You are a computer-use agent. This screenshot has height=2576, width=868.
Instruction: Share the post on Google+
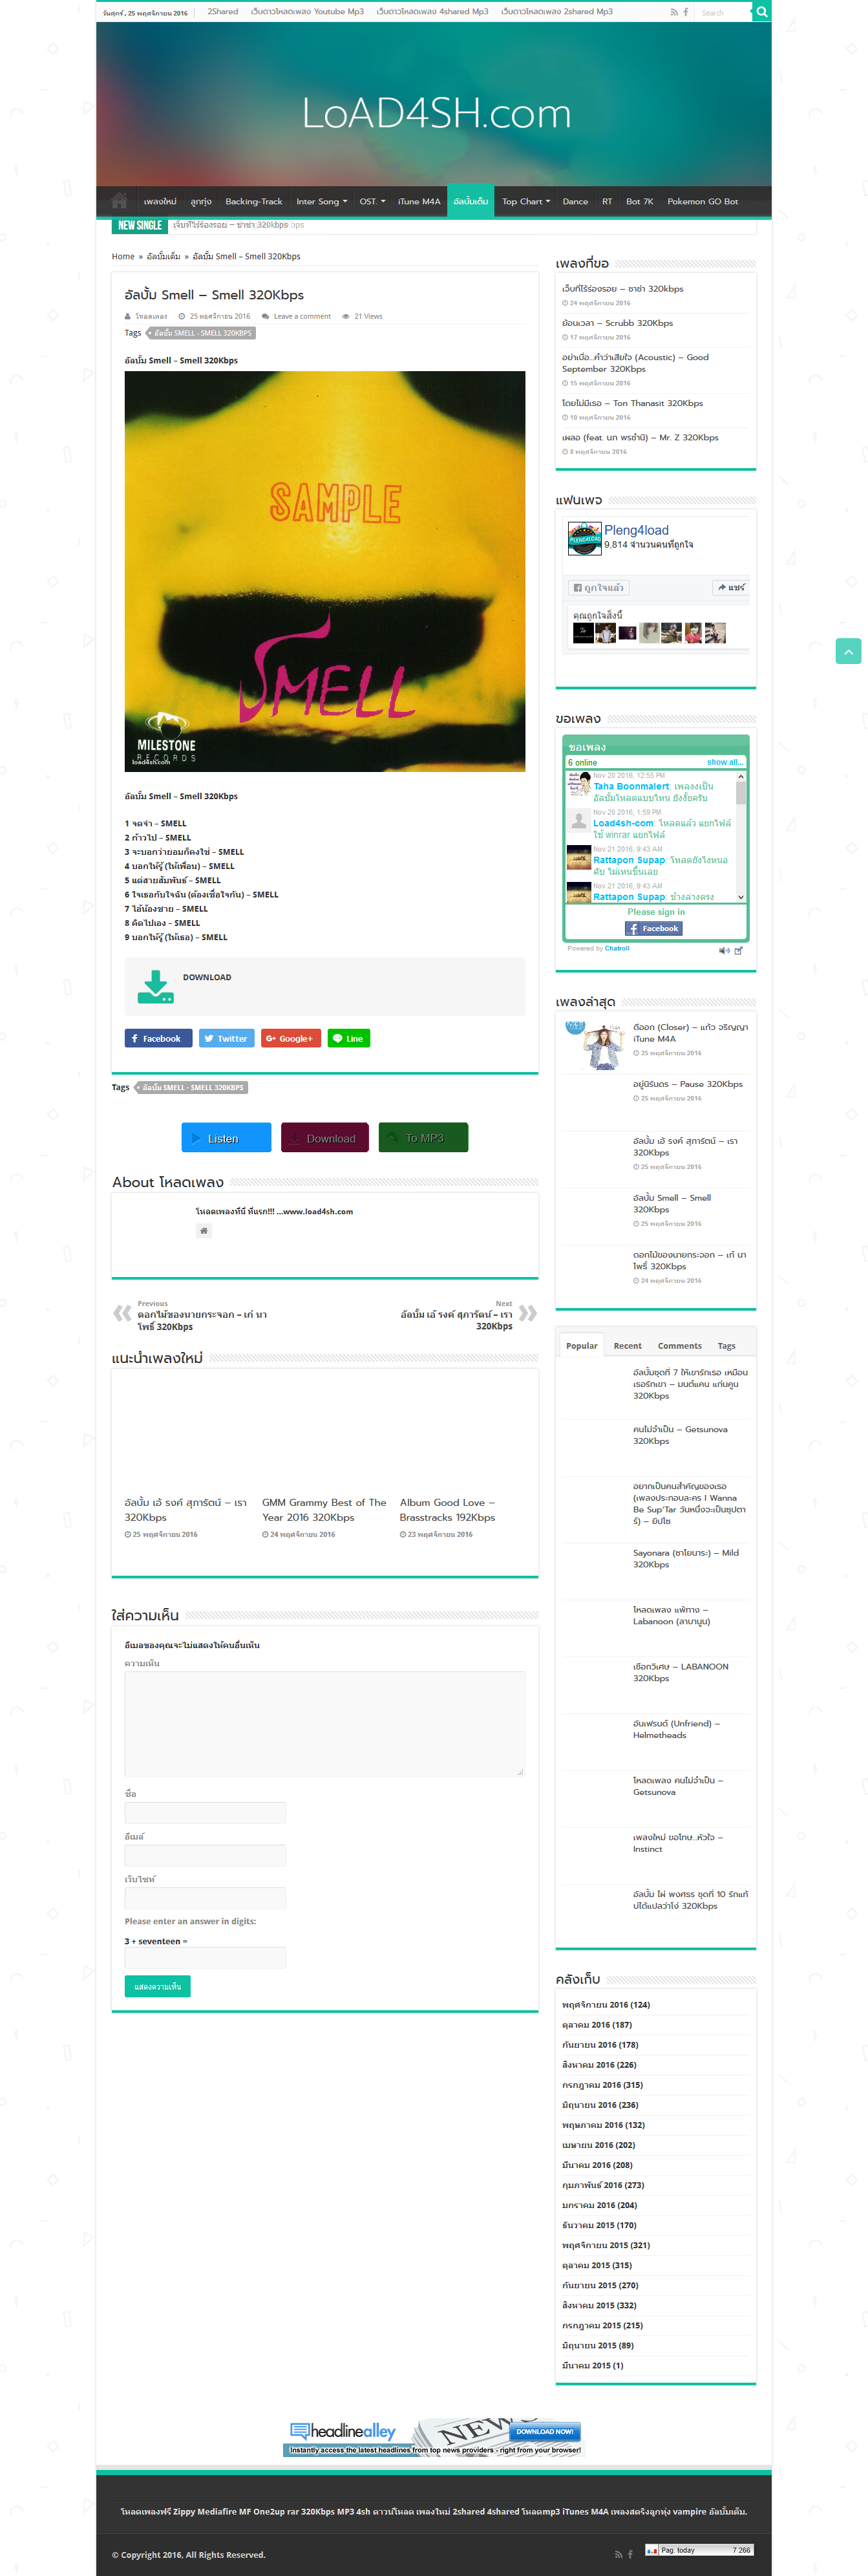tap(291, 1038)
